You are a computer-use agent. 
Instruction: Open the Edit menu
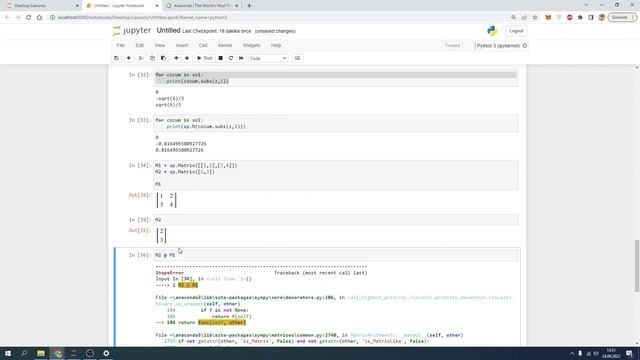click(x=140, y=45)
